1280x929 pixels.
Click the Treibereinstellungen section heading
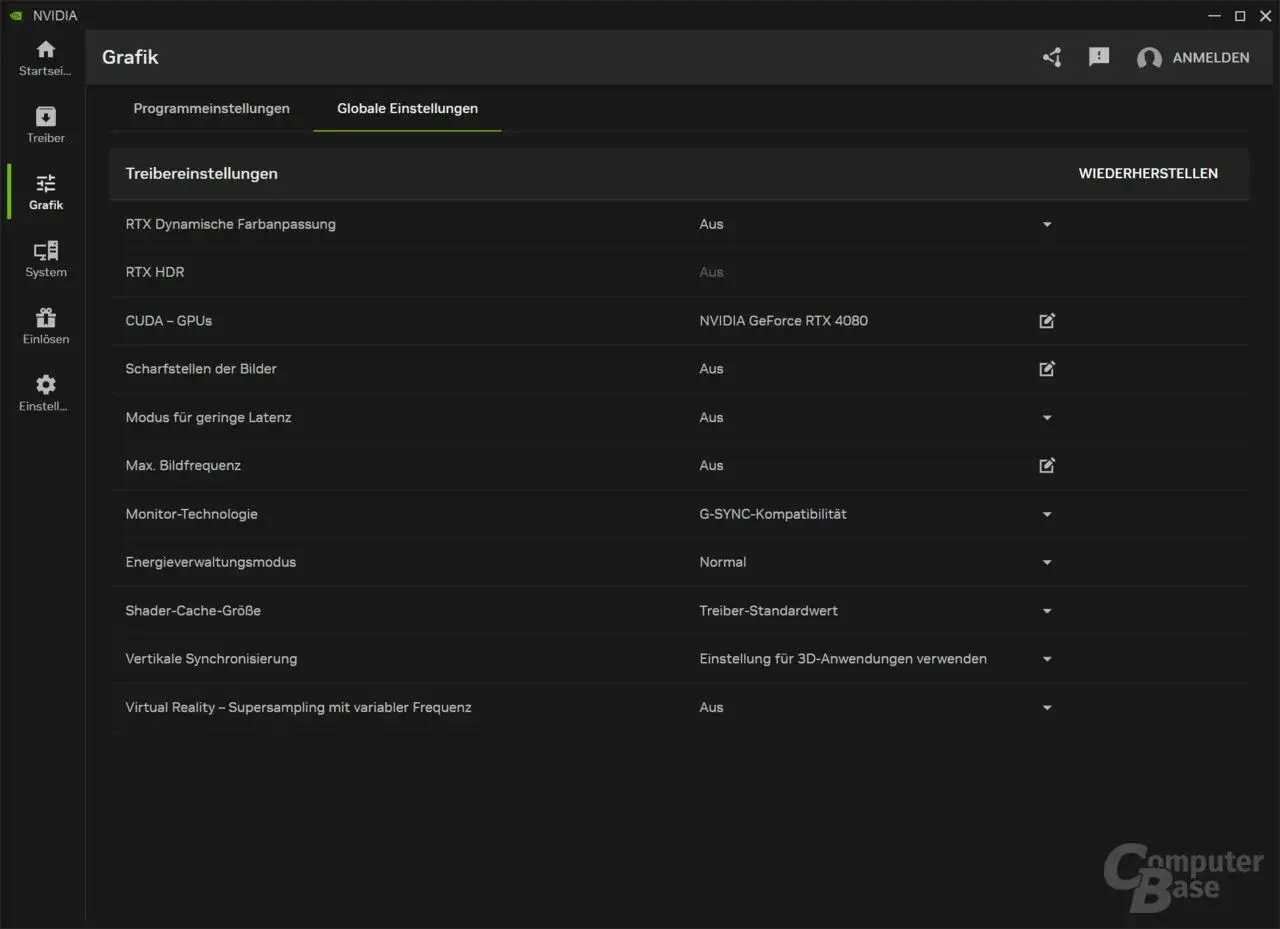201,173
